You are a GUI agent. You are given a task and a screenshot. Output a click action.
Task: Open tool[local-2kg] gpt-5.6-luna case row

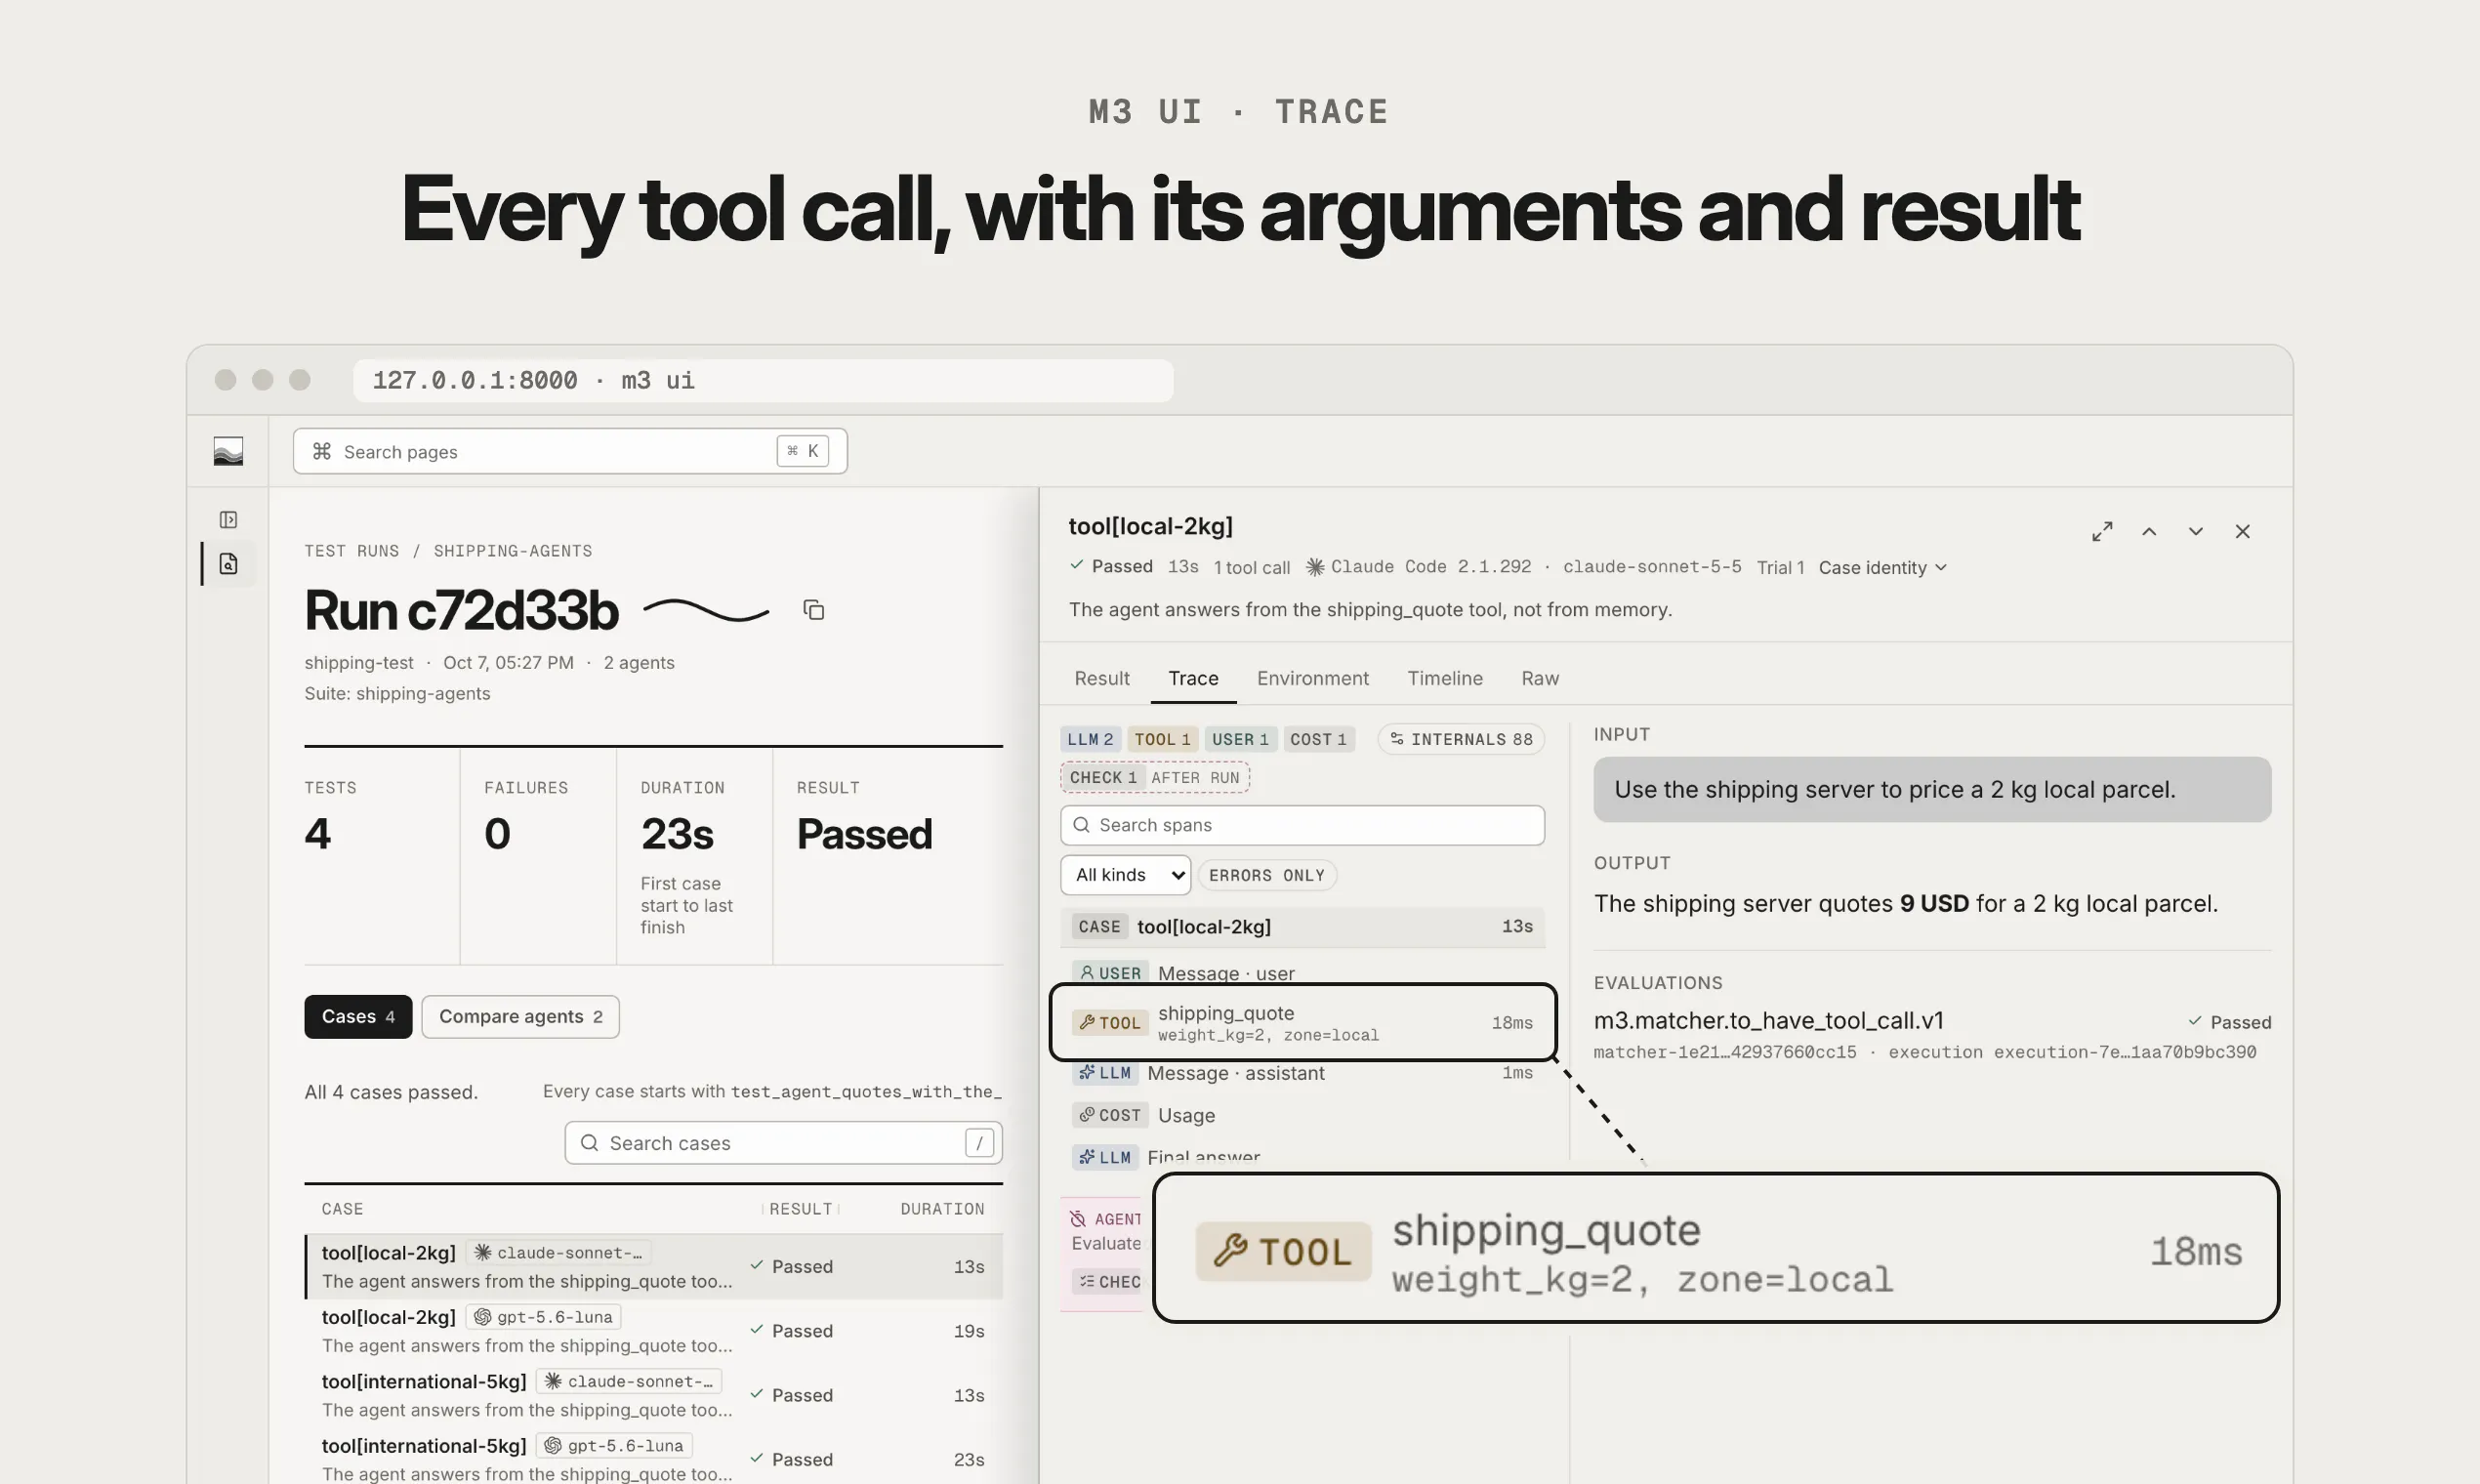coord(654,1331)
